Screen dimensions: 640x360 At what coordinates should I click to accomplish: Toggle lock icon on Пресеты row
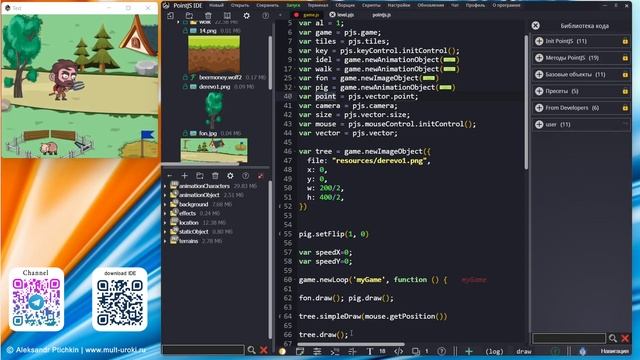point(625,91)
